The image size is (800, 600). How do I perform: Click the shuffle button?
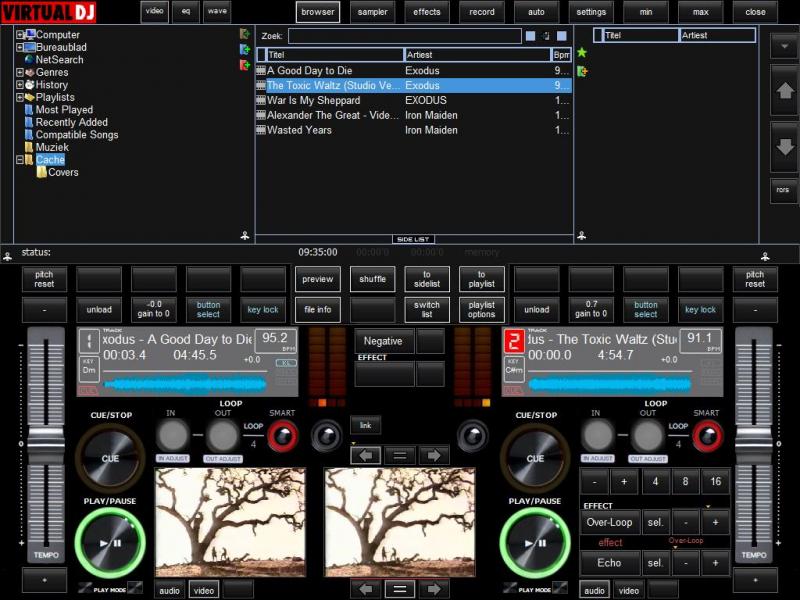tap(372, 279)
